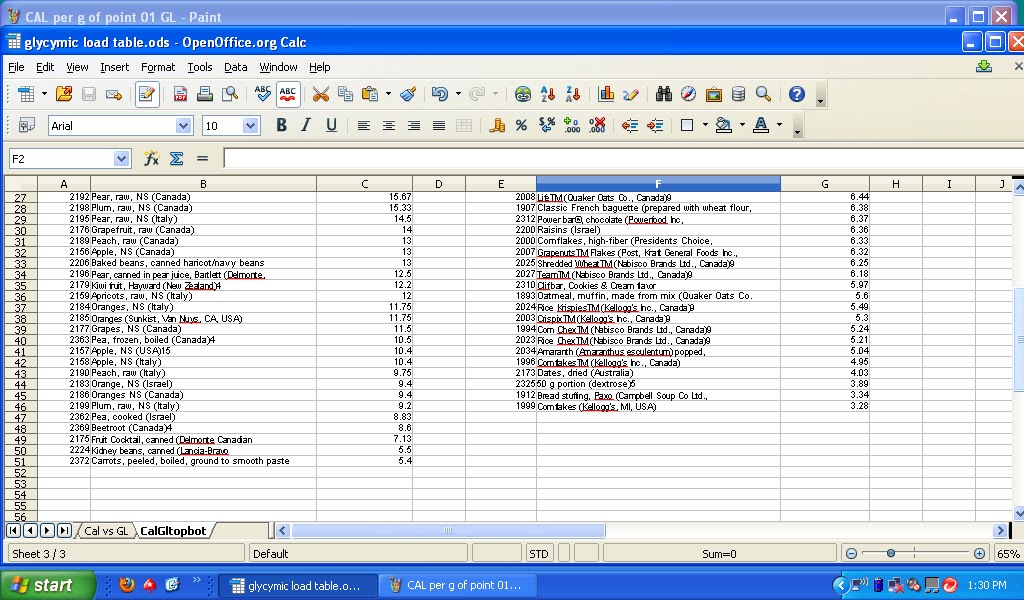
Task: Click the Copy icon
Action: [345, 94]
